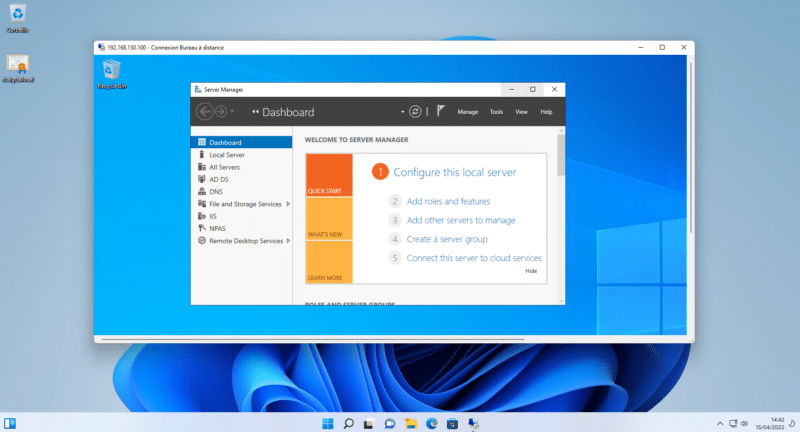The width and height of the screenshot is (800, 432).
Task: Open the Manage menu
Action: point(467,112)
